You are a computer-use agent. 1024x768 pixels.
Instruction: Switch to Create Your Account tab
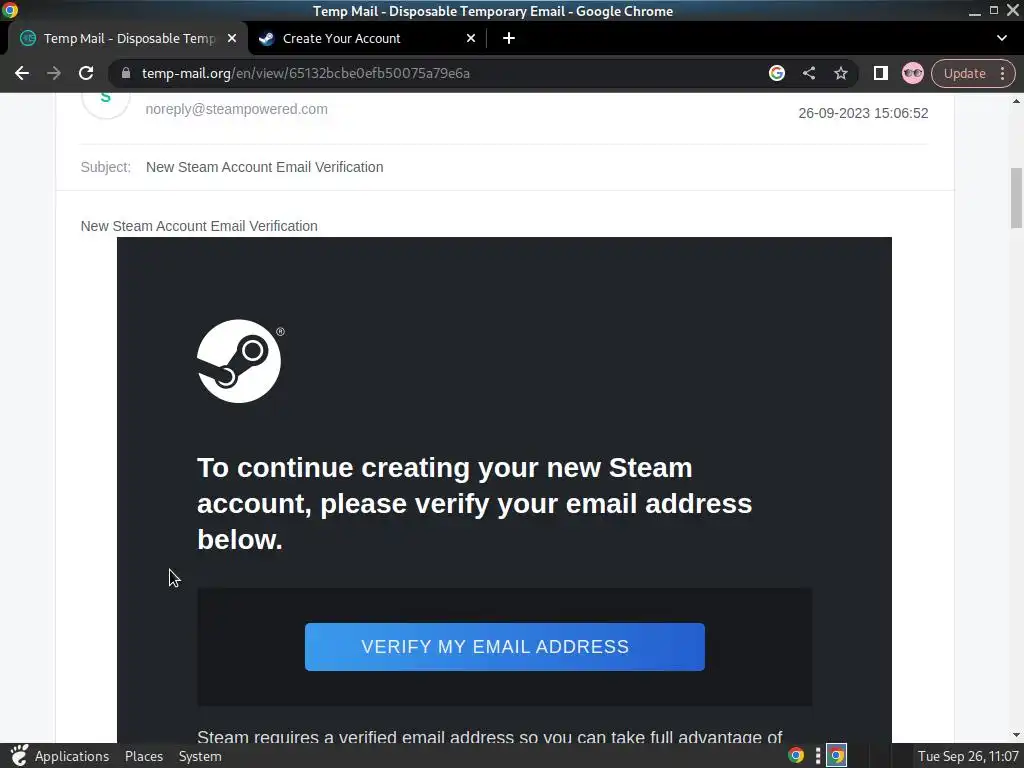[367, 39]
